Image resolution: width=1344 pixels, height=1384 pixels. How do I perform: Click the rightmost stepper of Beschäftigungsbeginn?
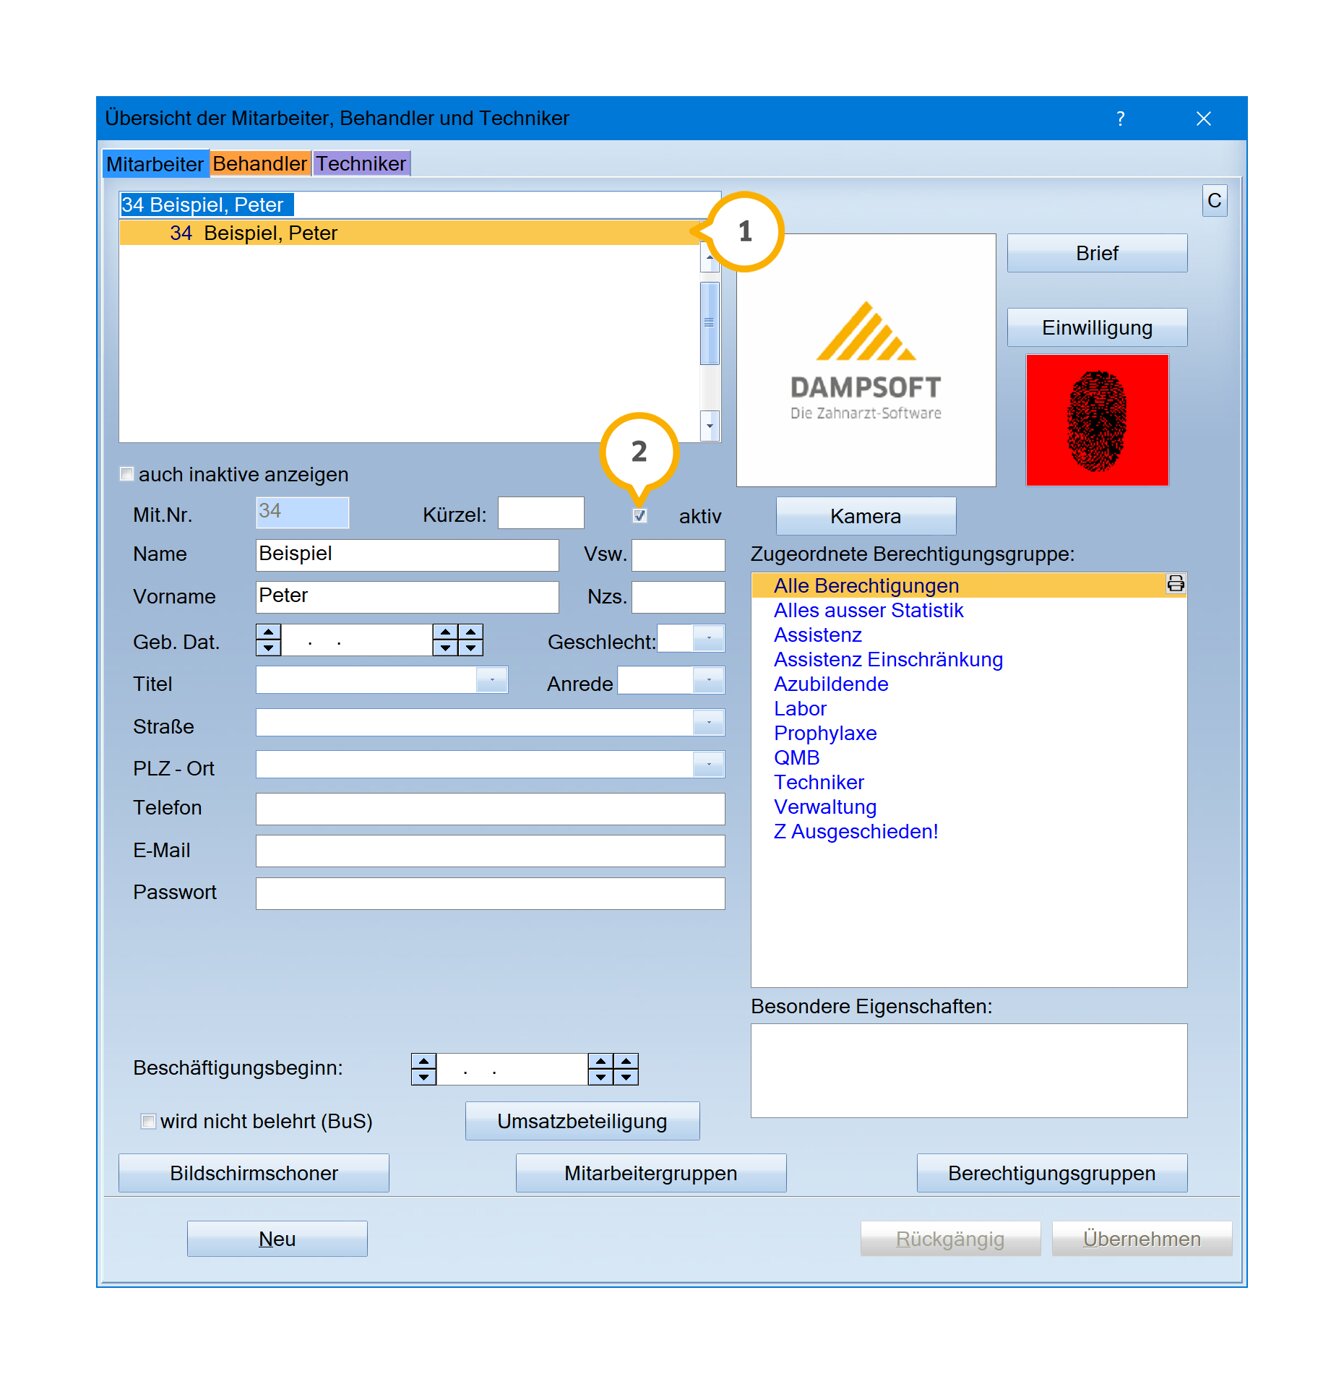pyautogui.click(x=626, y=1069)
